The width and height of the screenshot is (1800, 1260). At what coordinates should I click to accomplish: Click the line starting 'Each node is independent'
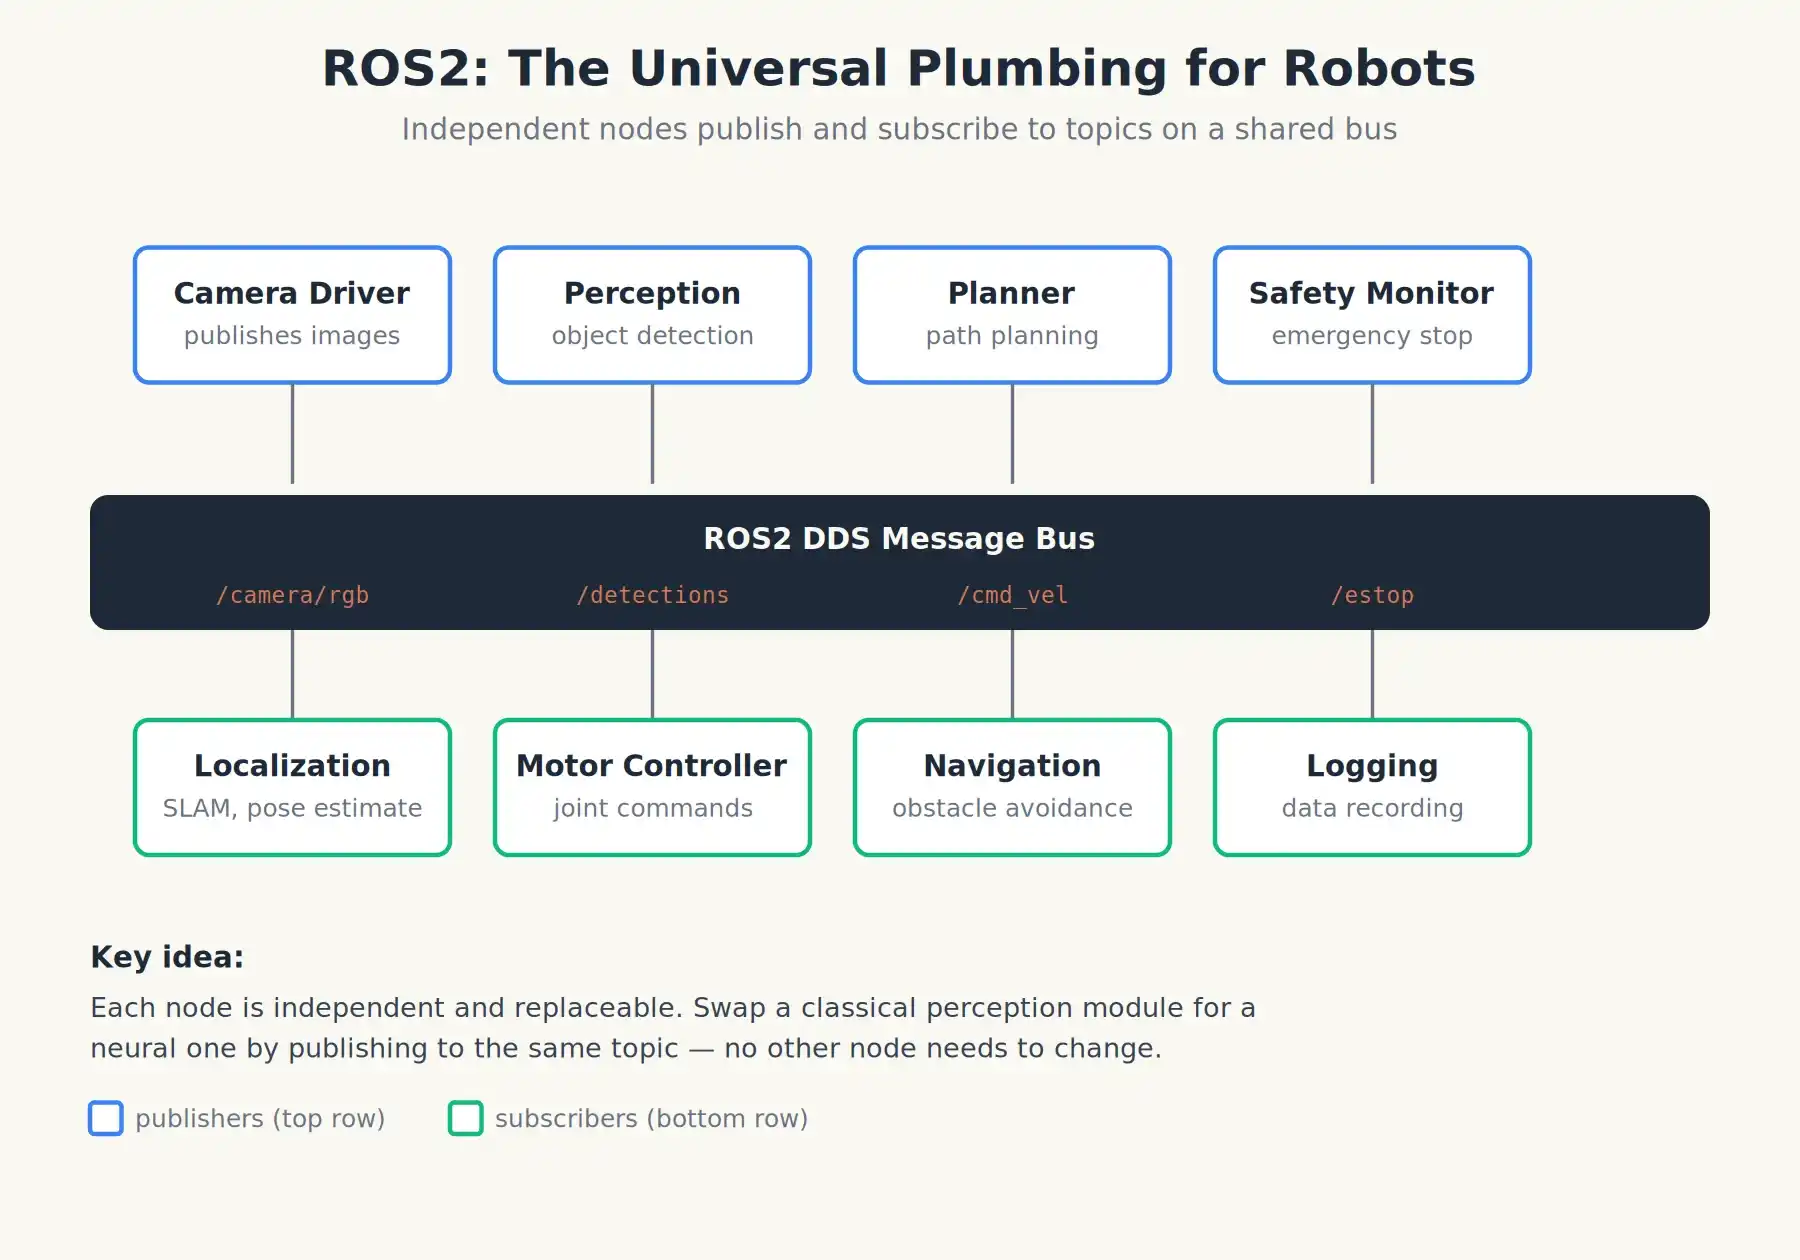tap(673, 1008)
